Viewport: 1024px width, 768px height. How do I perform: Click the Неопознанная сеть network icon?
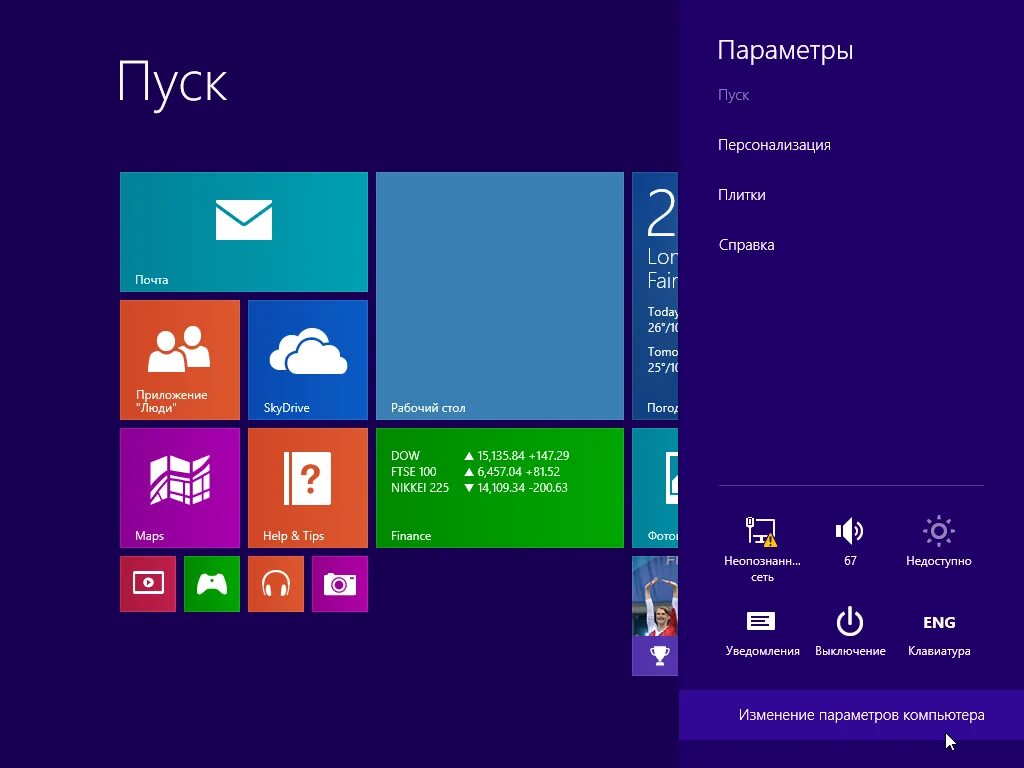[762, 549]
